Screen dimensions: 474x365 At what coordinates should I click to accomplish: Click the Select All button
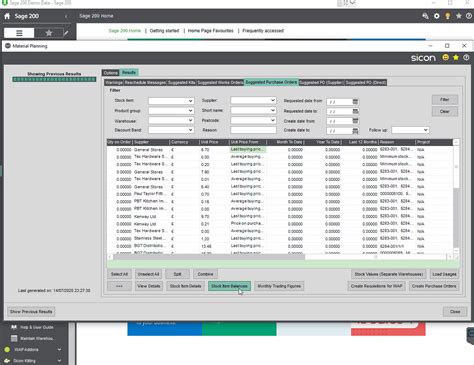[x=119, y=274]
